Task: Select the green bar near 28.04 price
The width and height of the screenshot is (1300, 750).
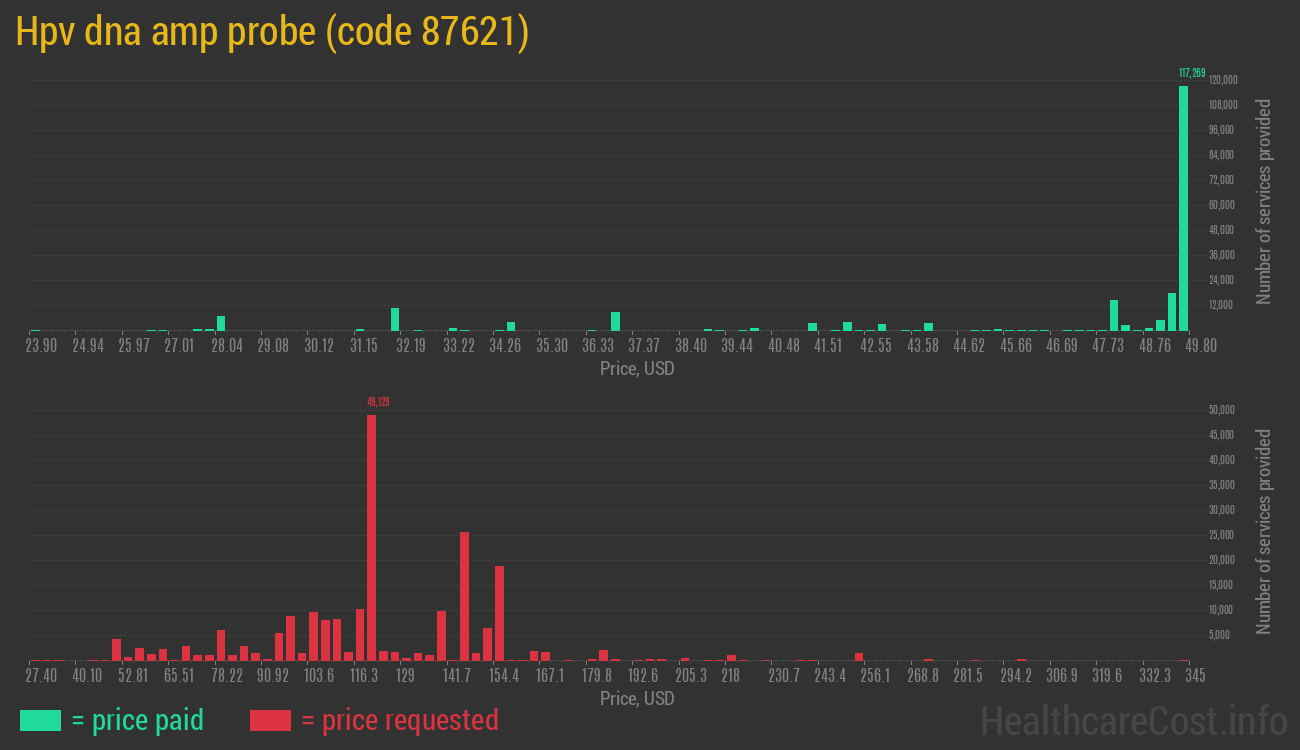Action: point(221,323)
